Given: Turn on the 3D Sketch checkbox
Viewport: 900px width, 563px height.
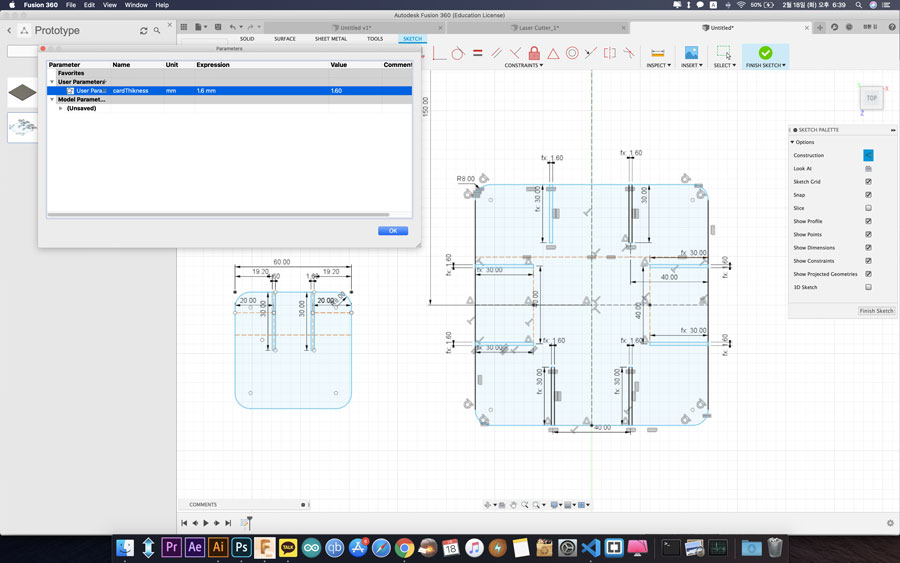Looking at the screenshot, I should [868, 287].
